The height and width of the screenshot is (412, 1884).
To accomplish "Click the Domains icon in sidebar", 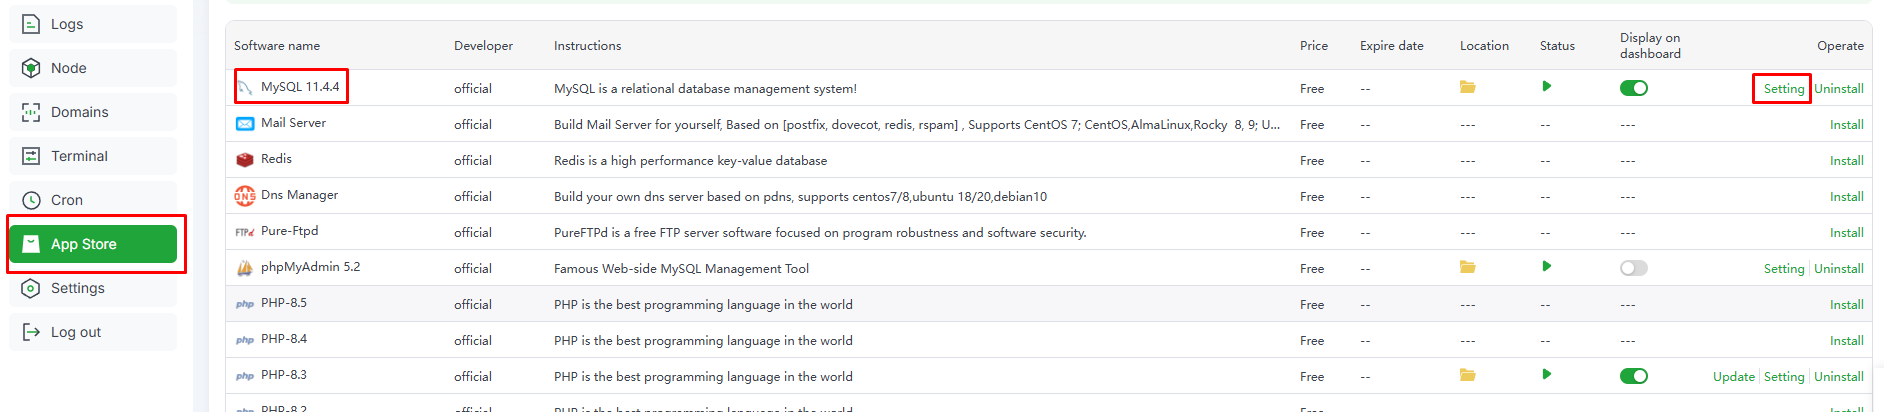I will coord(31,112).
